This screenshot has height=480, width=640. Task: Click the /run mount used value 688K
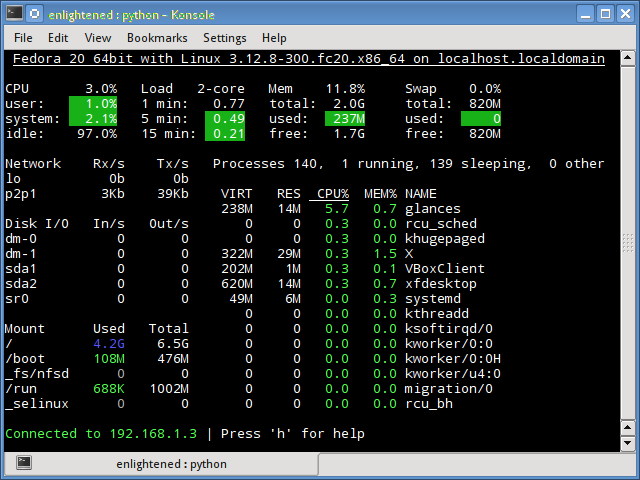(109, 389)
